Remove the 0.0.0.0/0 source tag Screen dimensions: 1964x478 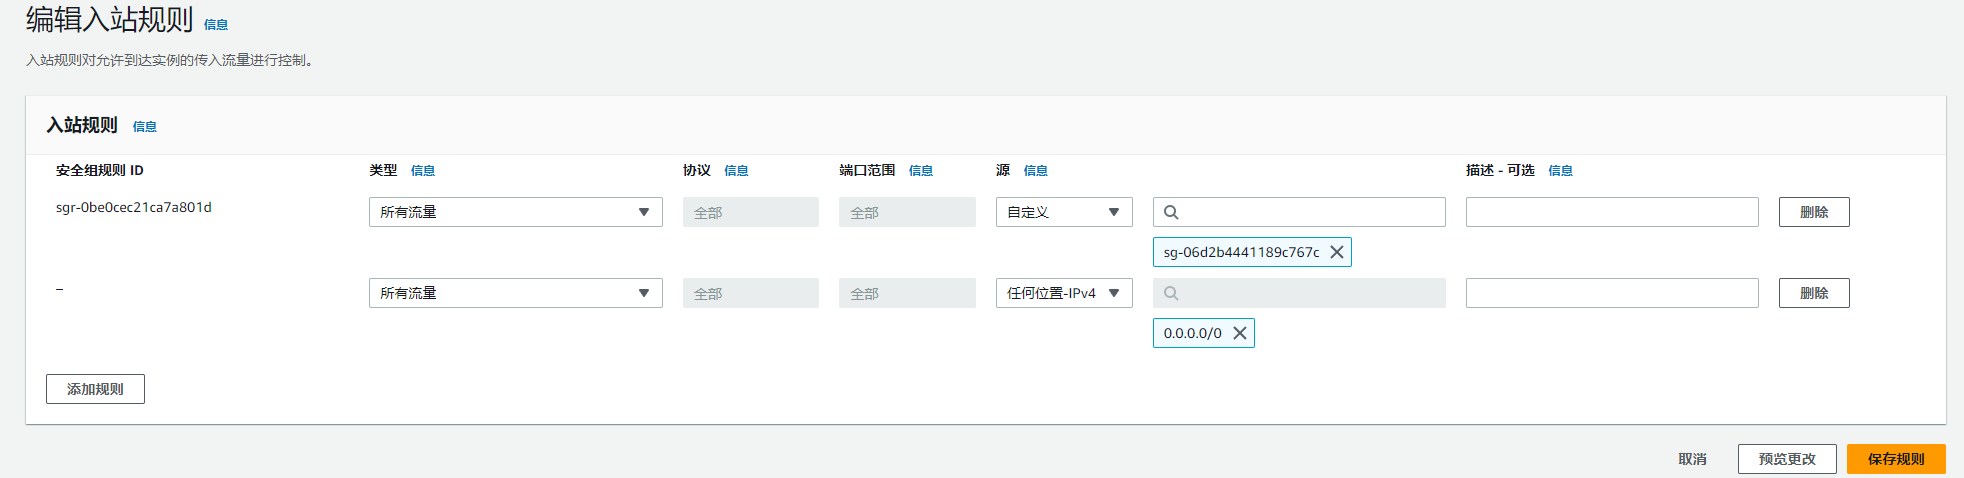click(1239, 333)
